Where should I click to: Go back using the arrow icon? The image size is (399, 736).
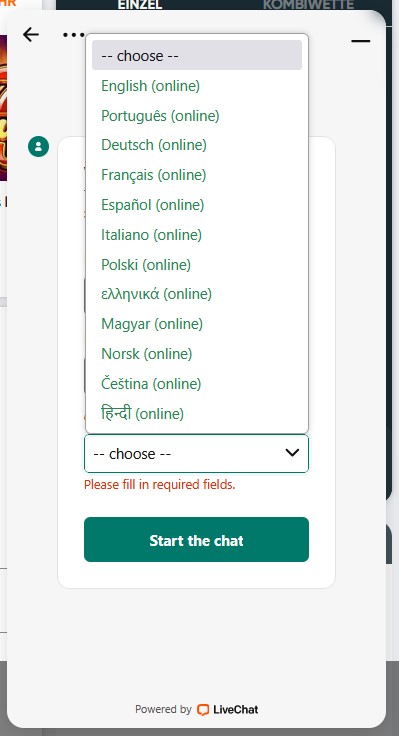pos(31,34)
